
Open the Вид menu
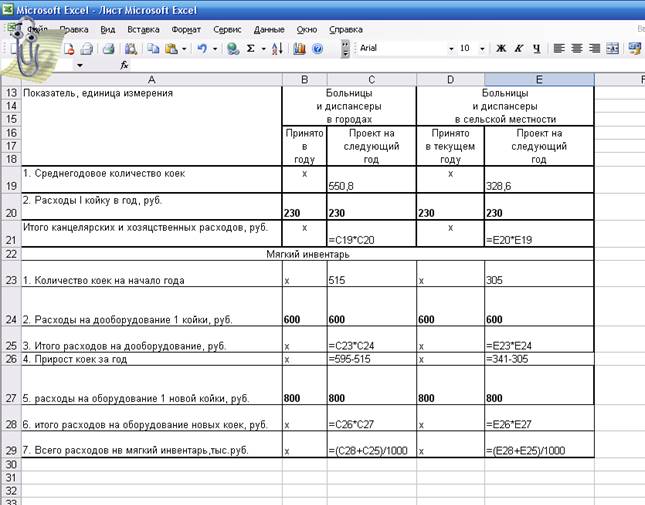(108, 30)
